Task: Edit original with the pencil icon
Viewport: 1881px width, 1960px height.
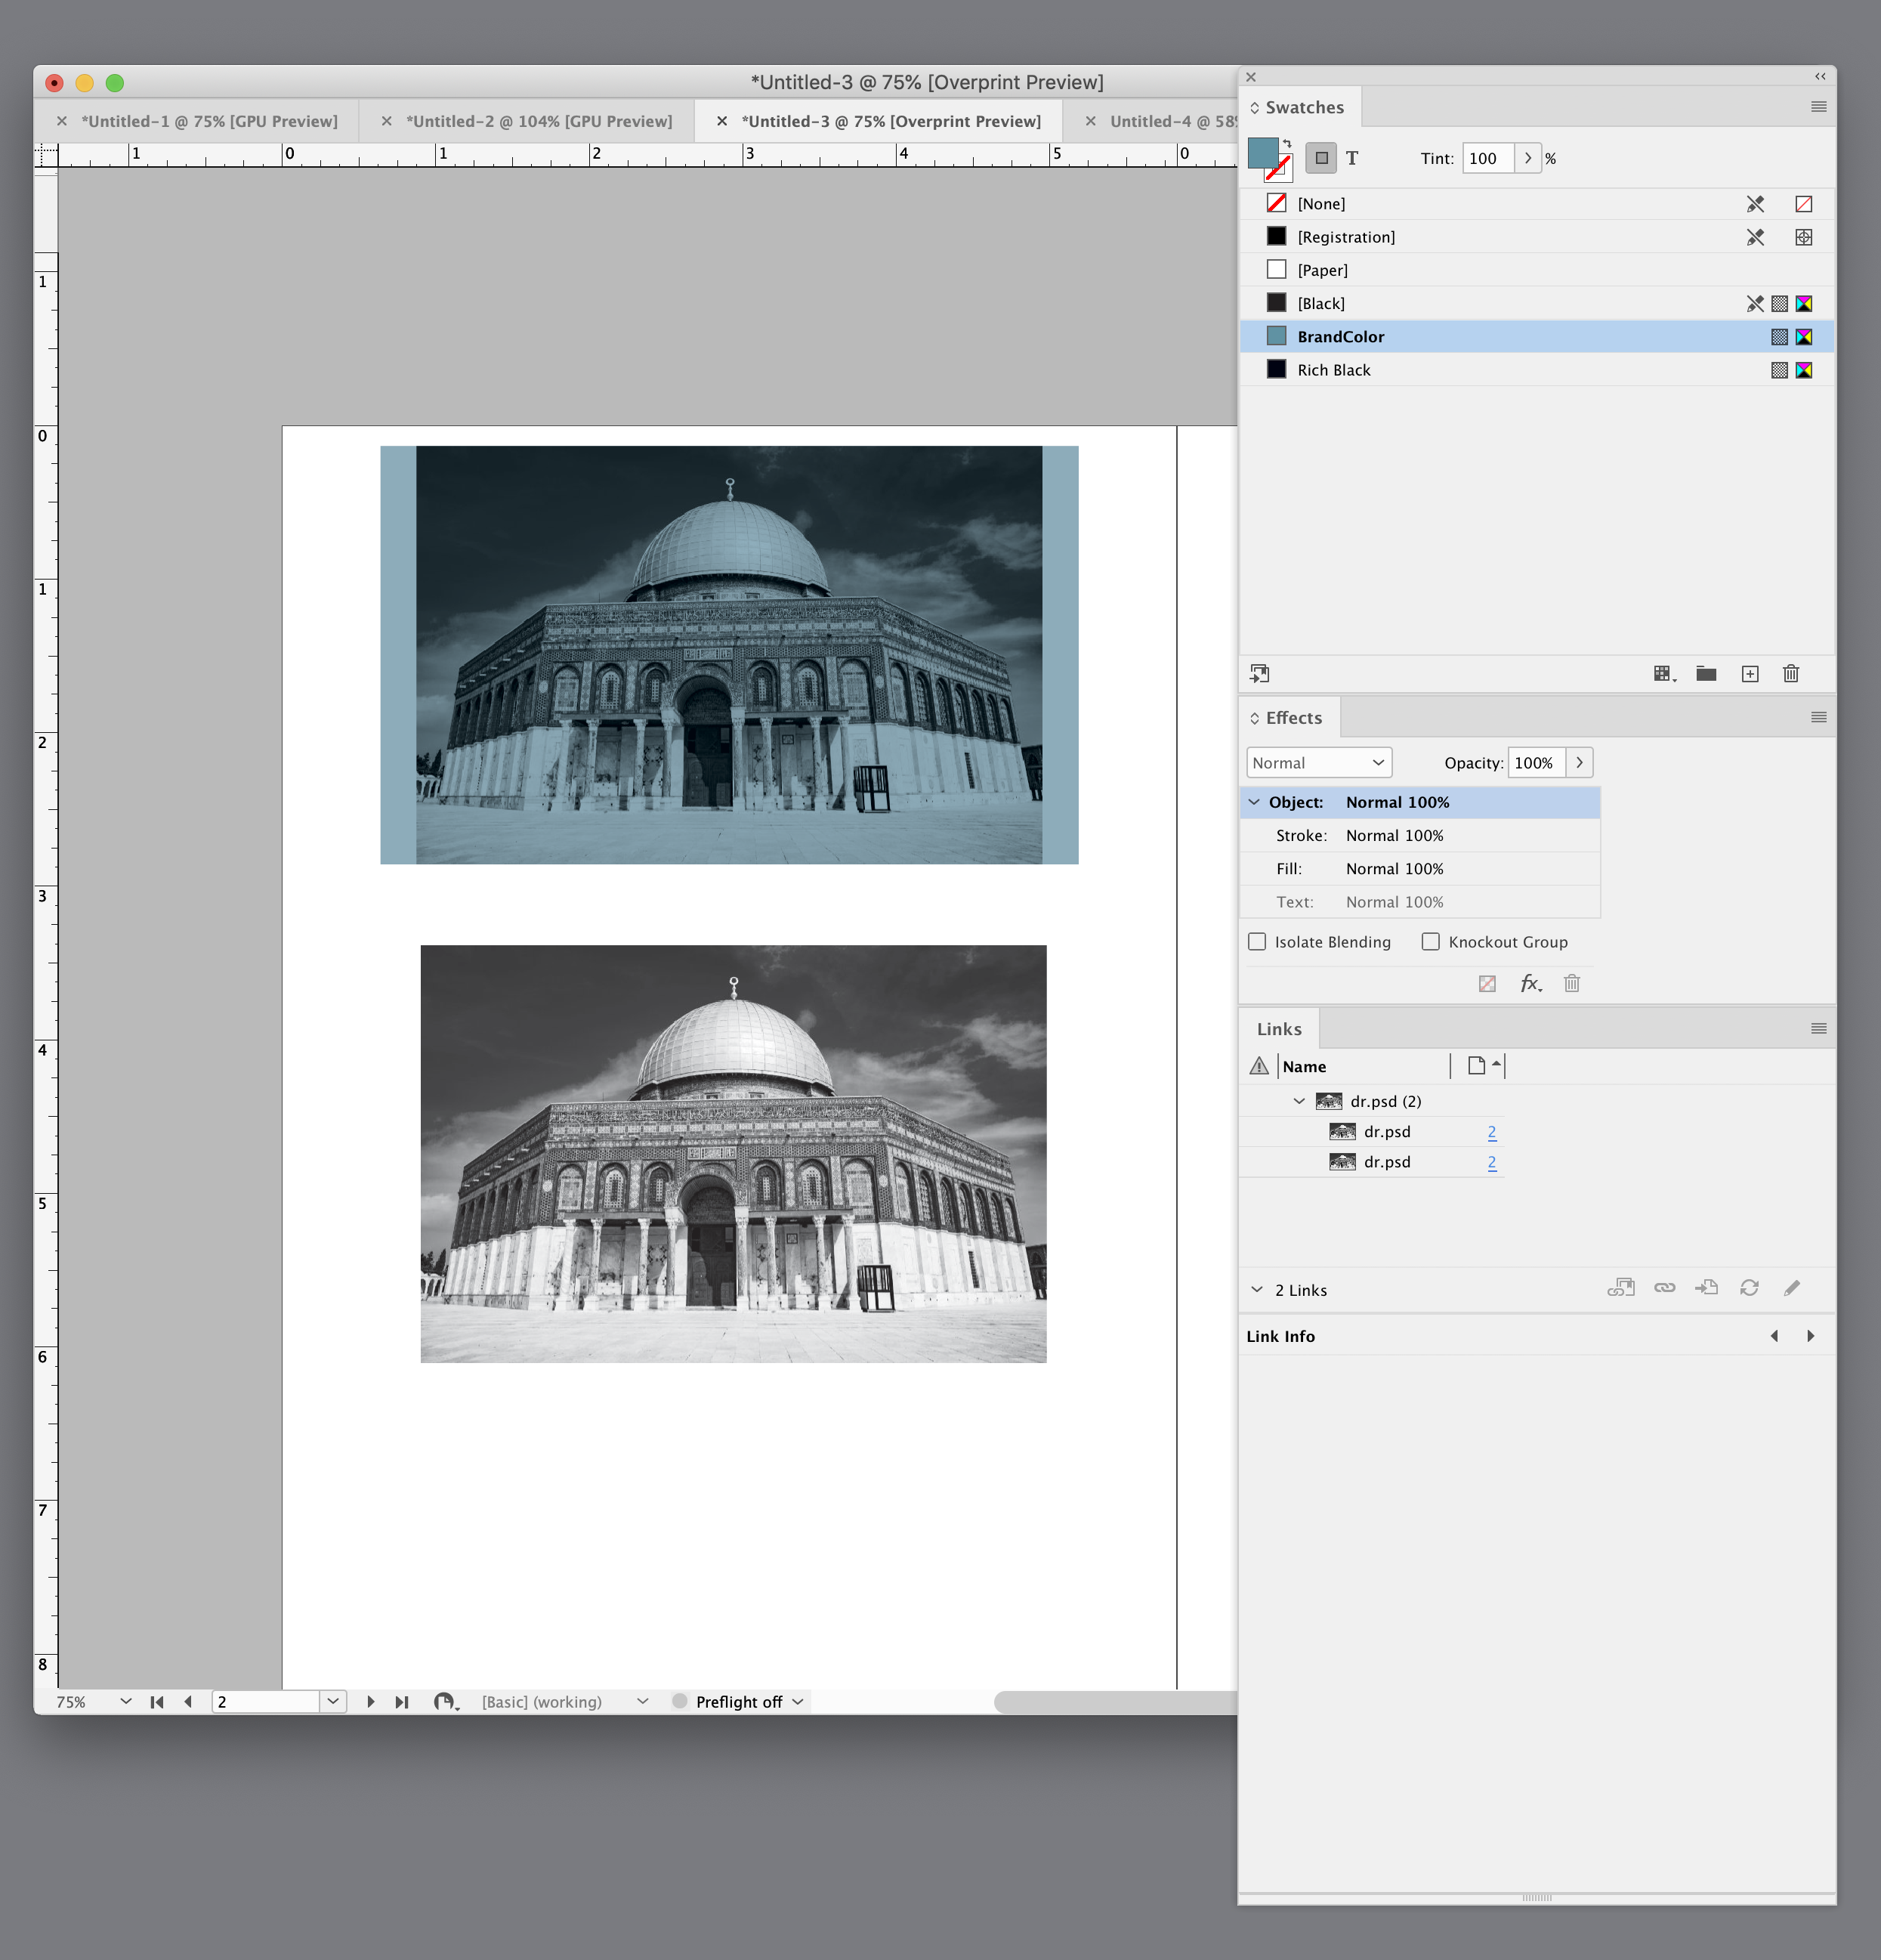Action: (1791, 1288)
